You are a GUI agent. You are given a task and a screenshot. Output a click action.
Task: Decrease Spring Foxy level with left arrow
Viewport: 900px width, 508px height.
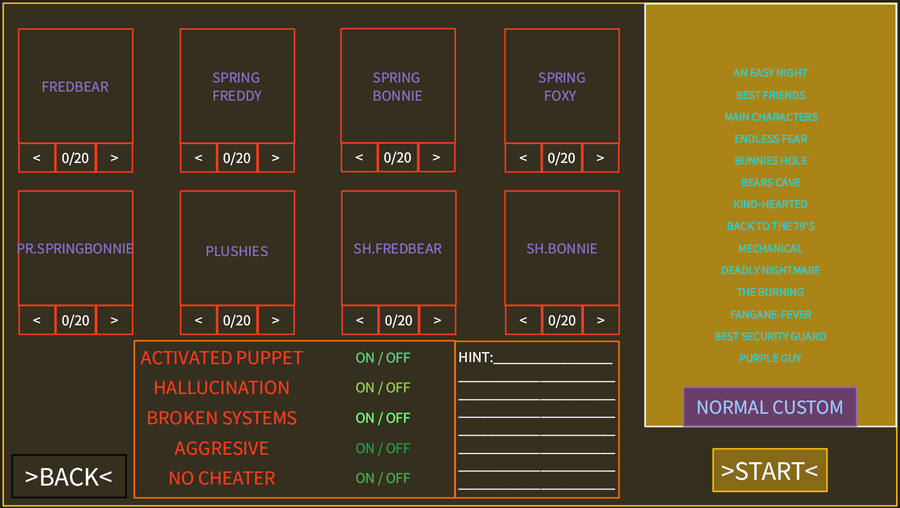(523, 158)
